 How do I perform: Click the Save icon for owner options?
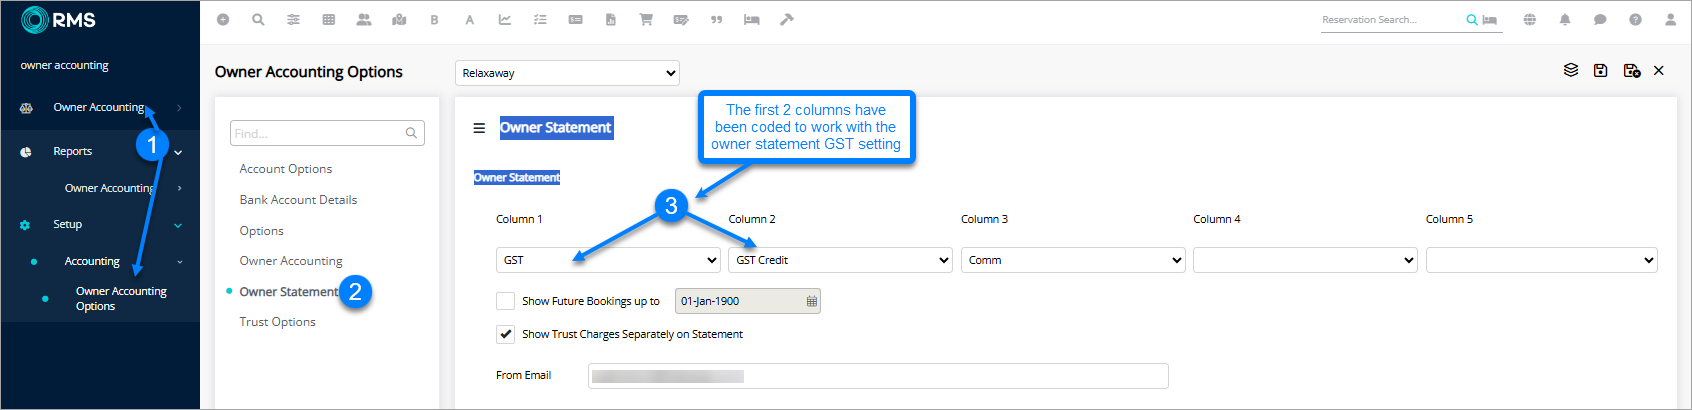[1600, 70]
